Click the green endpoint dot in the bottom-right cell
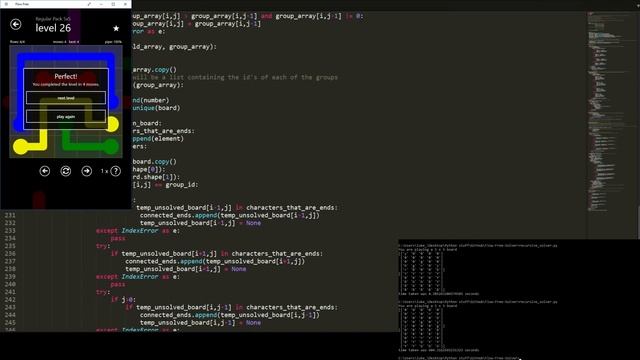The image size is (640, 360). coord(111,147)
